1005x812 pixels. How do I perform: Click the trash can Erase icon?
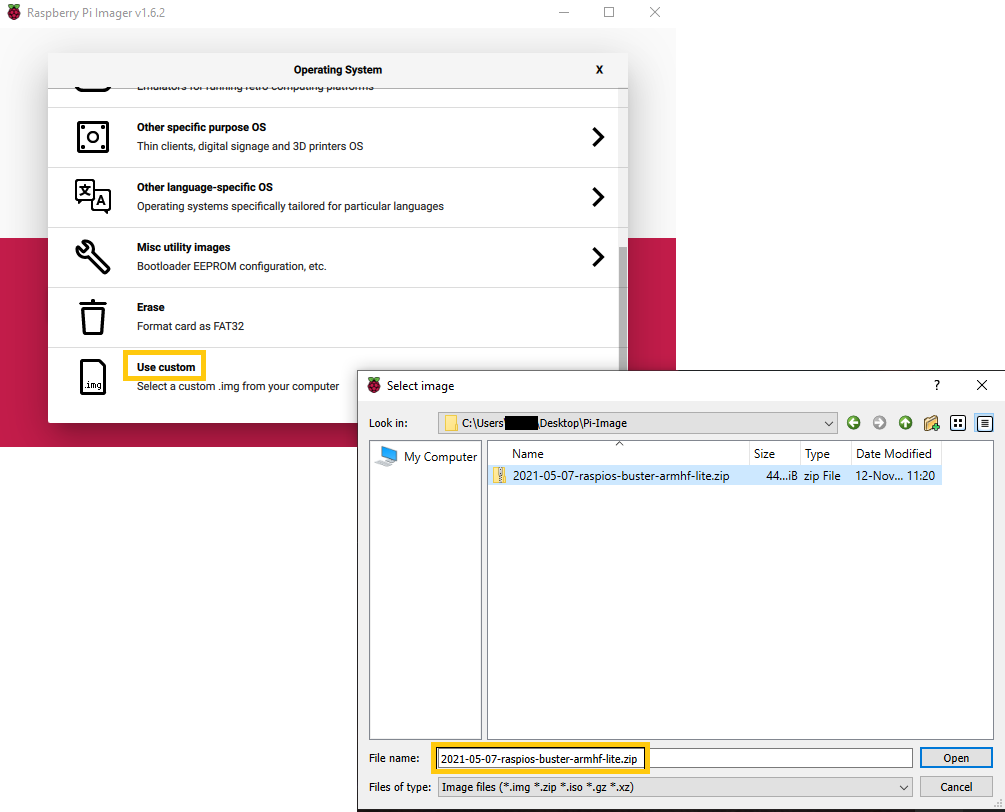tap(93, 317)
